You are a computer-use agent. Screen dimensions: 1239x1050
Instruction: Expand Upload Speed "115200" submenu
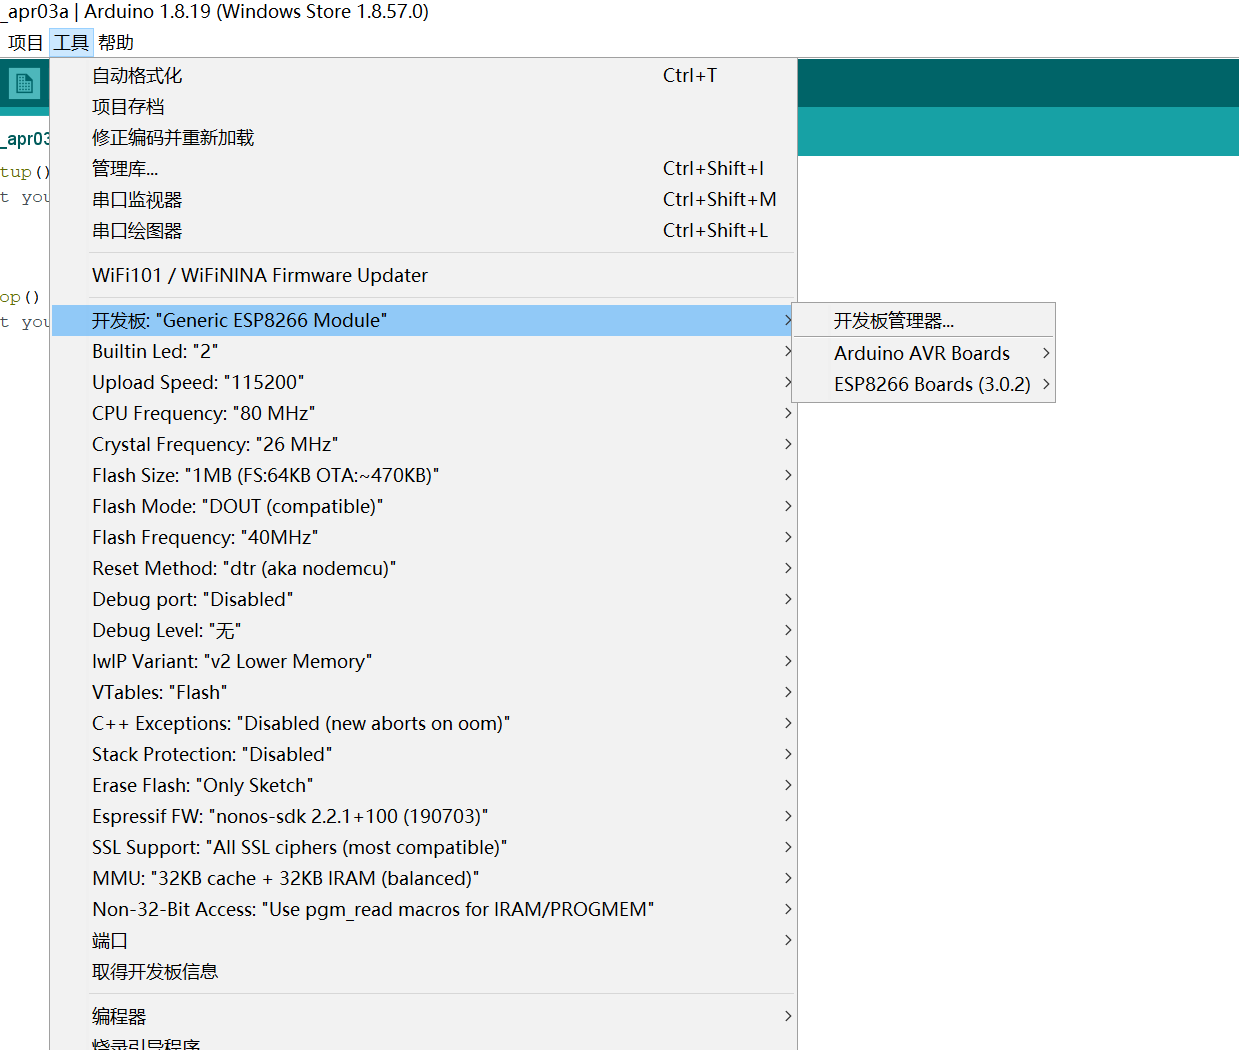(x=423, y=382)
